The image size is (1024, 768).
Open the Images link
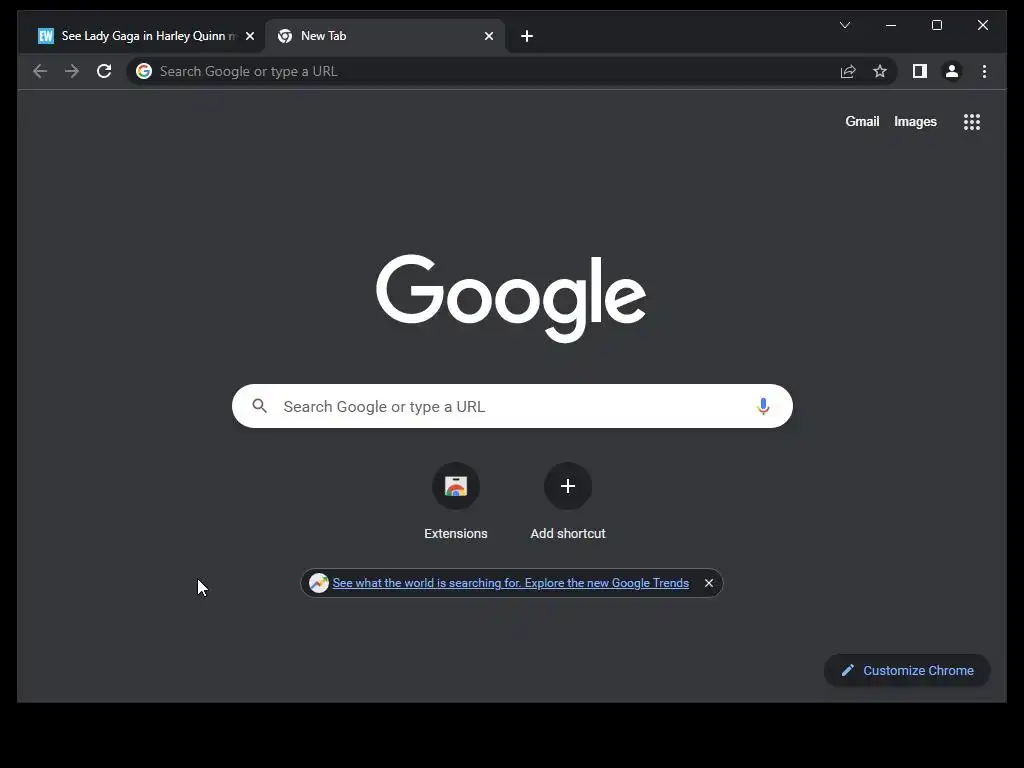pos(915,121)
